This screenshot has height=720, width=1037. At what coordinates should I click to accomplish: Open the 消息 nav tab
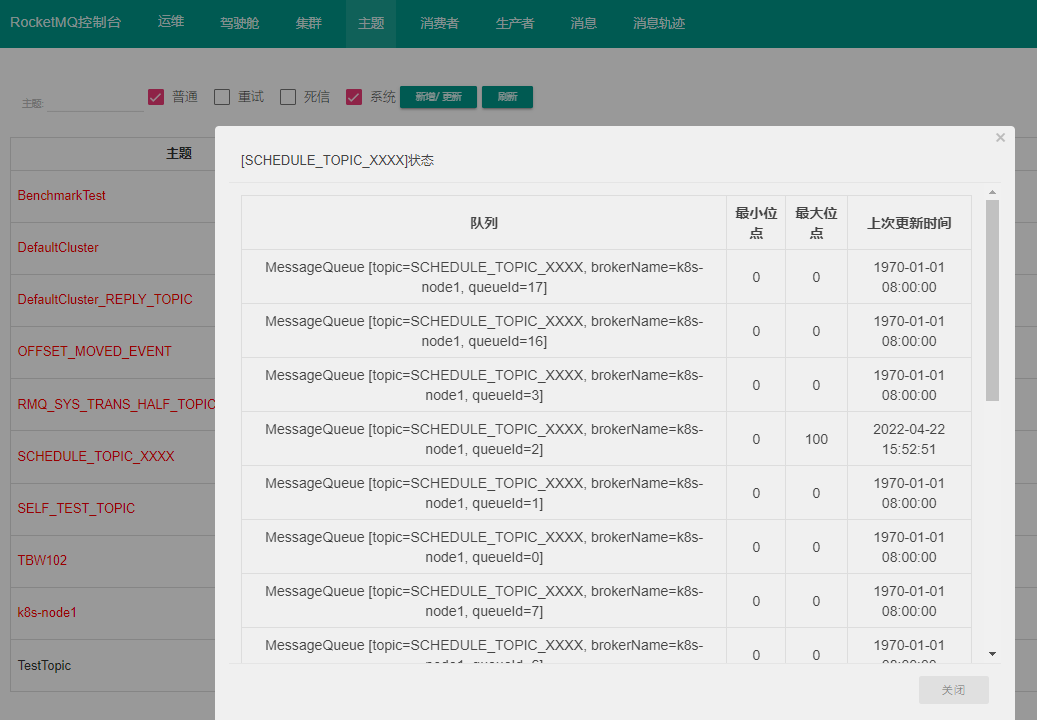pyautogui.click(x=584, y=23)
